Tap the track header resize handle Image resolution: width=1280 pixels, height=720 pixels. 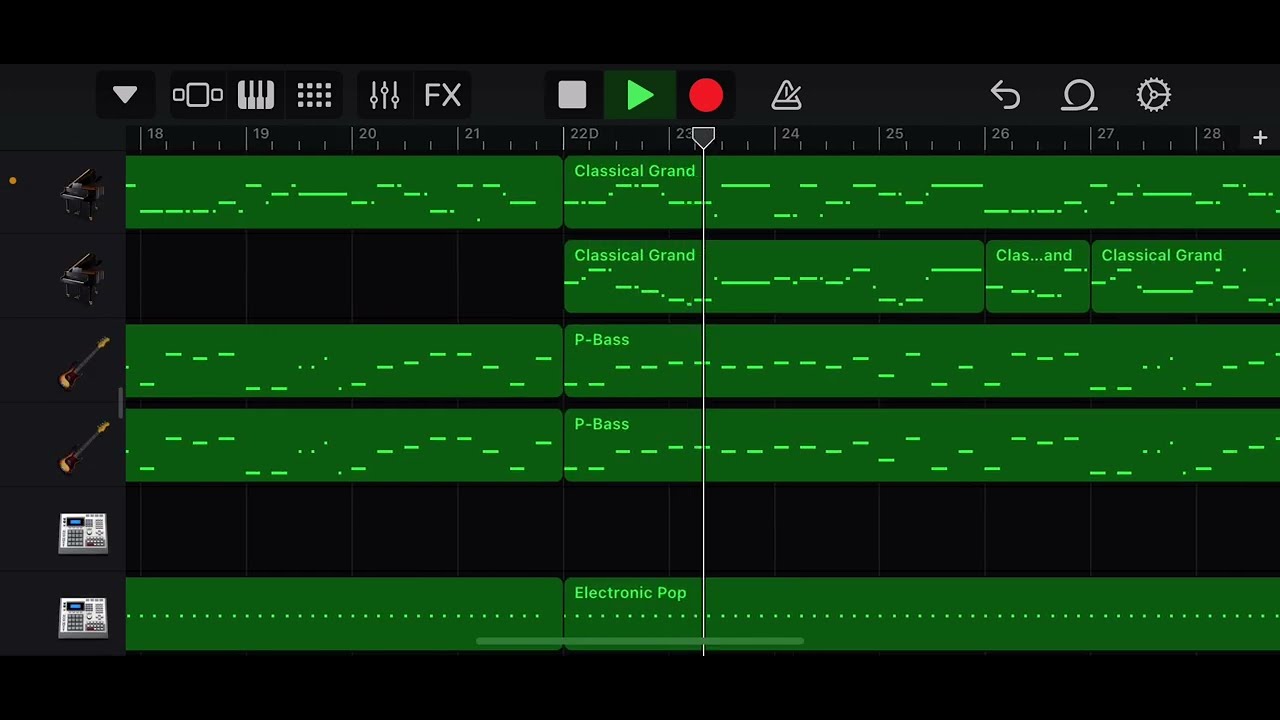pos(120,403)
